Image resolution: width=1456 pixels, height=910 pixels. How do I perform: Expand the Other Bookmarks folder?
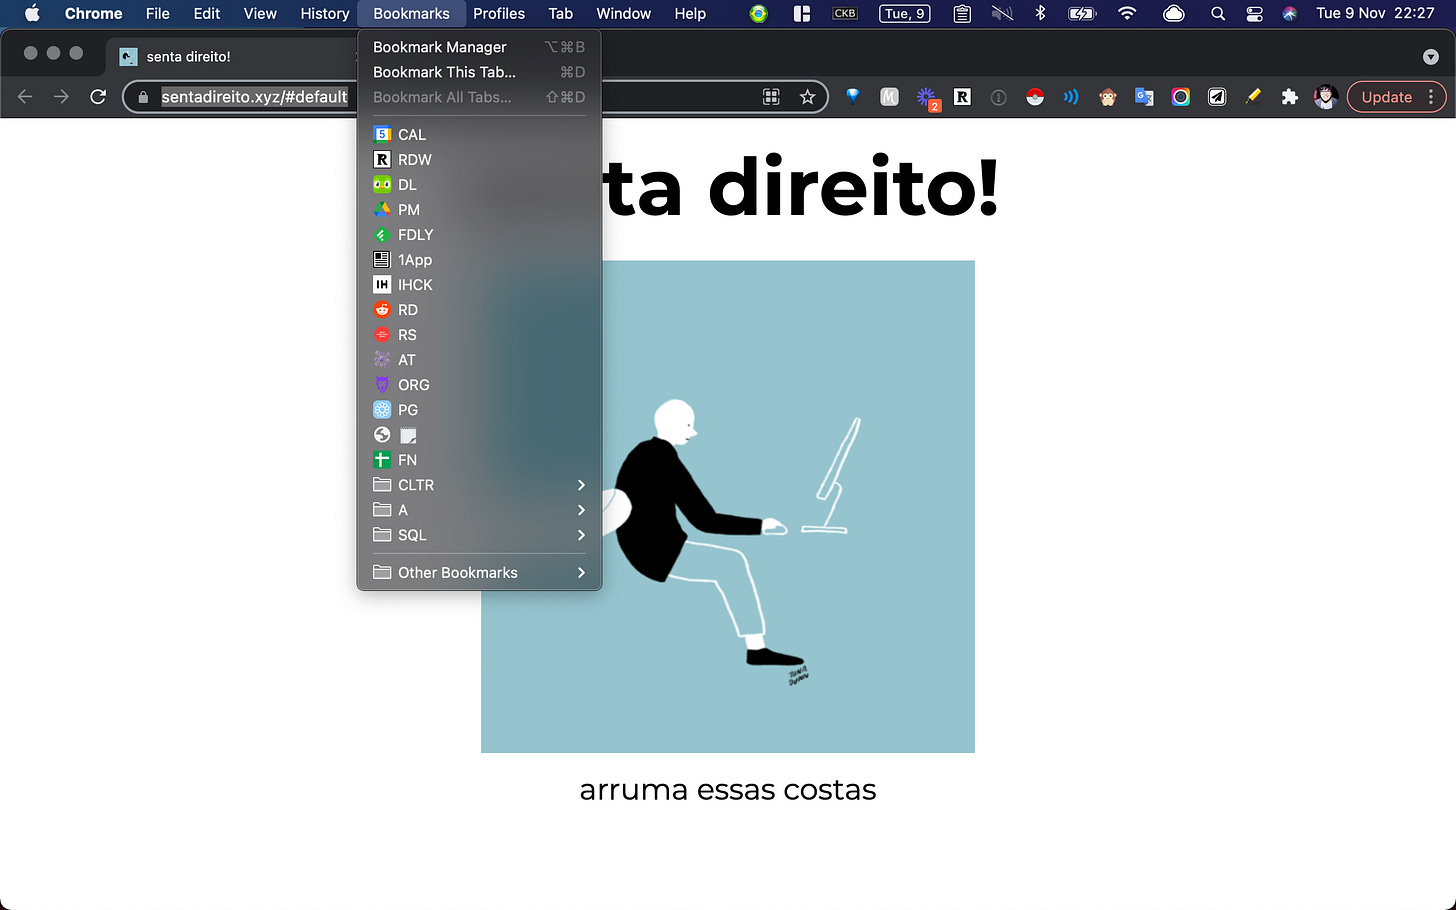tap(479, 572)
